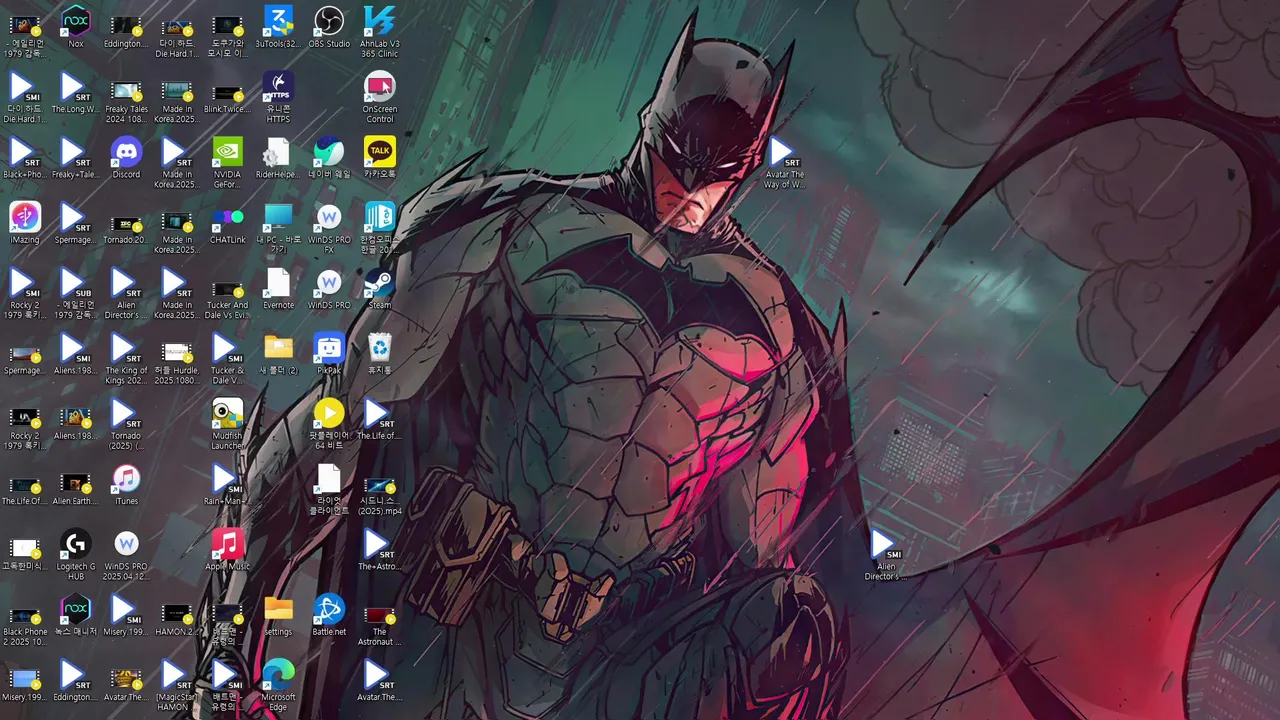Select the NVIDIA GeForce shortcut

tap(227, 162)
